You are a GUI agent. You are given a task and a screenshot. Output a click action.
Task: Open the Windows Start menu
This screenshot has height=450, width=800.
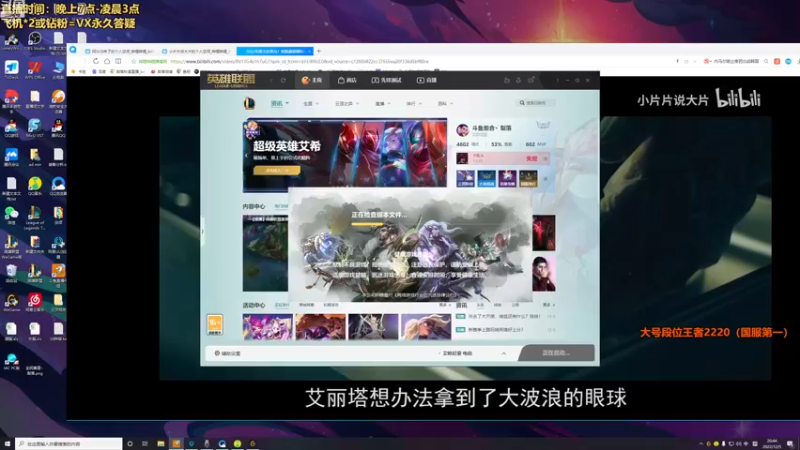pos(7,443)
